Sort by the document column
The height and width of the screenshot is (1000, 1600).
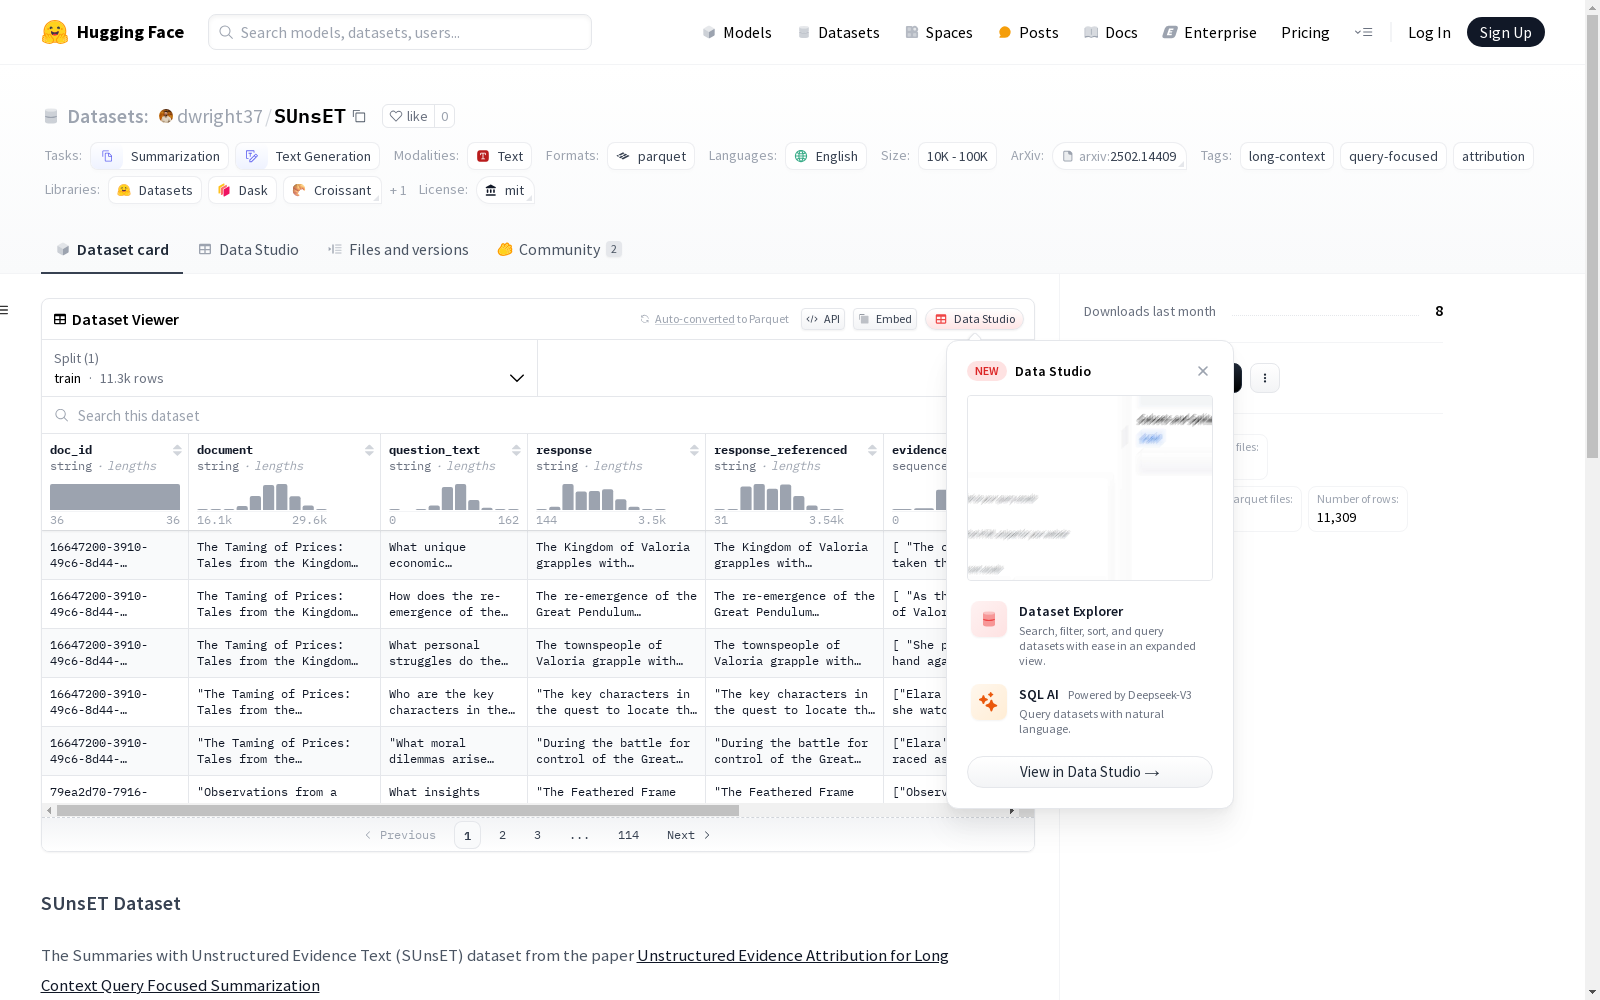tap(369, 450)
